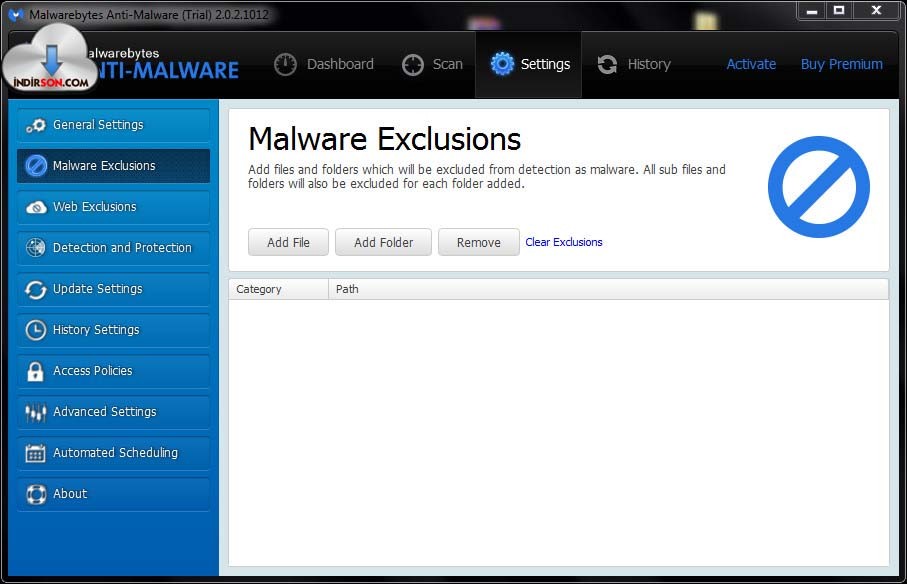Screen dimensions: 907x584
Task: Open History Settings page
Action: 113,330
